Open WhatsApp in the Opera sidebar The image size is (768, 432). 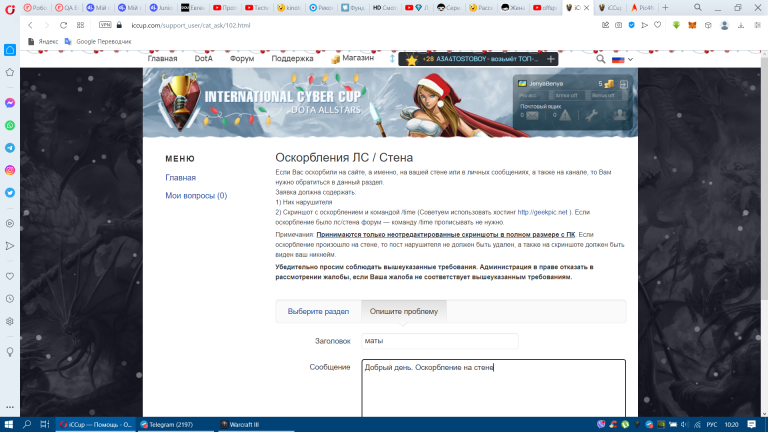[10, 125]
